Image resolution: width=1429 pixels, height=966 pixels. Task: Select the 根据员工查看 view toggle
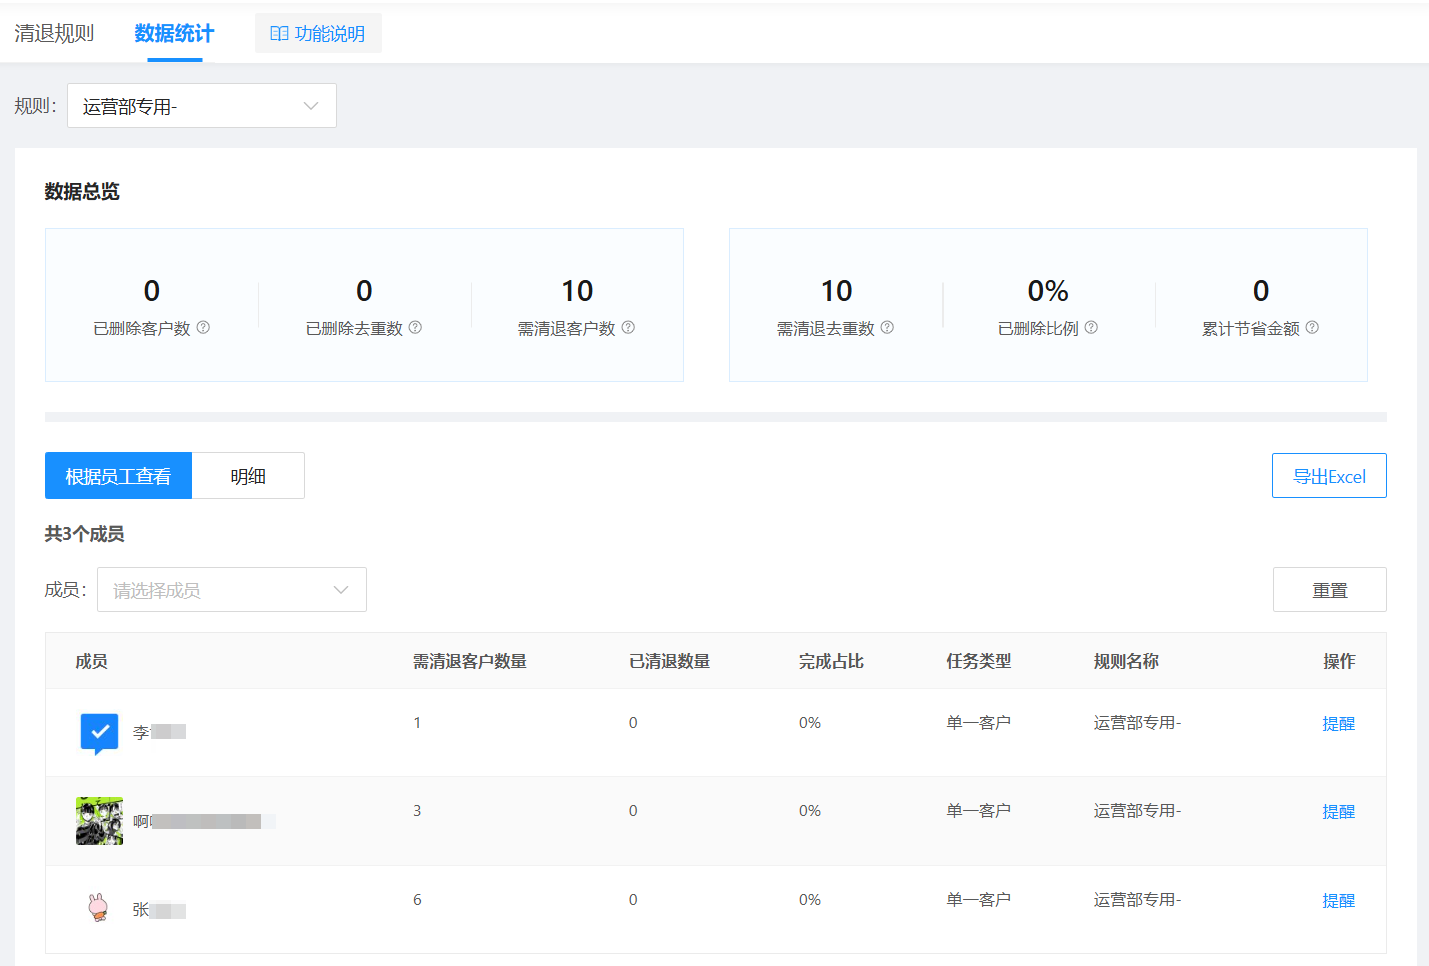[x=118, y=476]
